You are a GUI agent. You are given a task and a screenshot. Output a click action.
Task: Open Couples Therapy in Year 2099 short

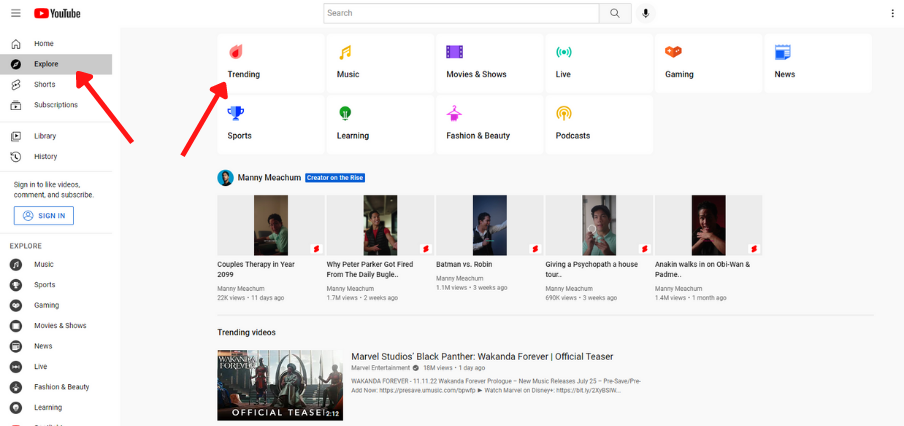point(270,225)
